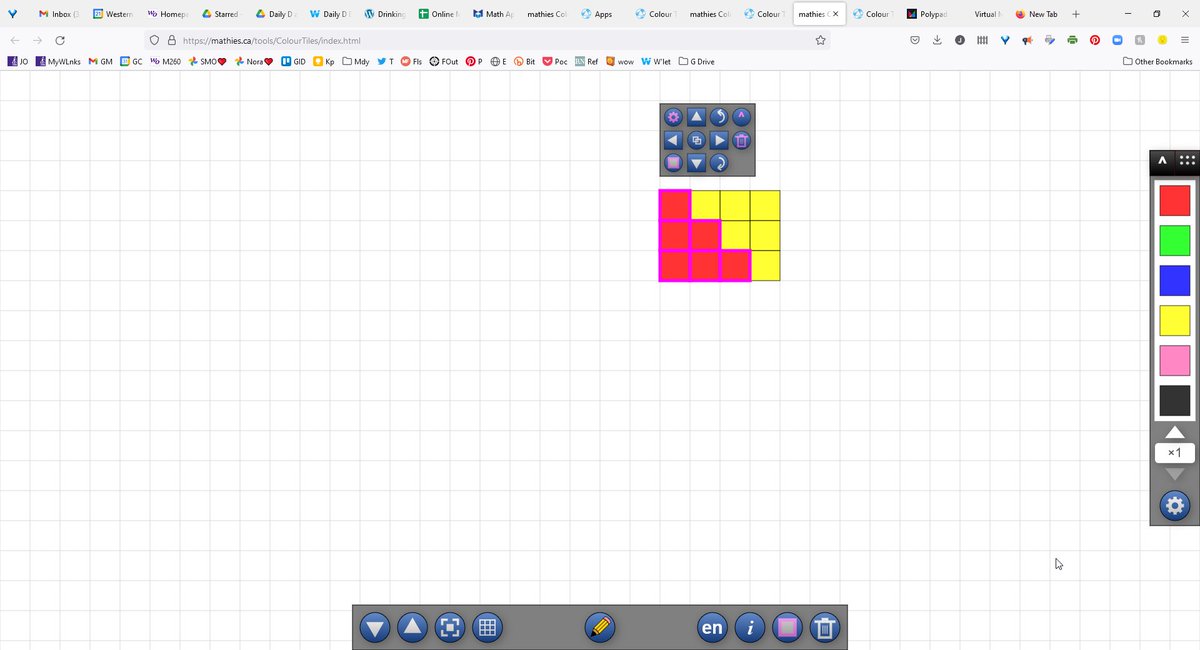Click the print extension icon in toolbar

1072,40
